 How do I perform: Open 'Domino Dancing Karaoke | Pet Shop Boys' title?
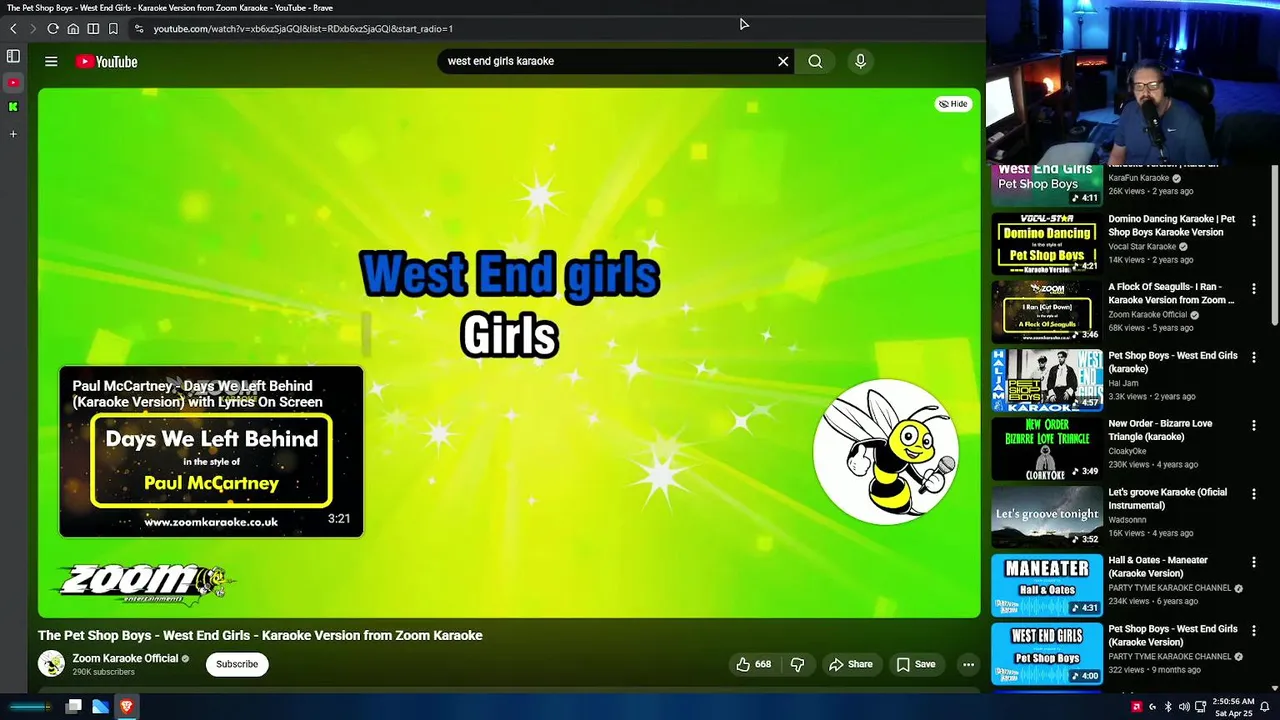[1171, 225]
